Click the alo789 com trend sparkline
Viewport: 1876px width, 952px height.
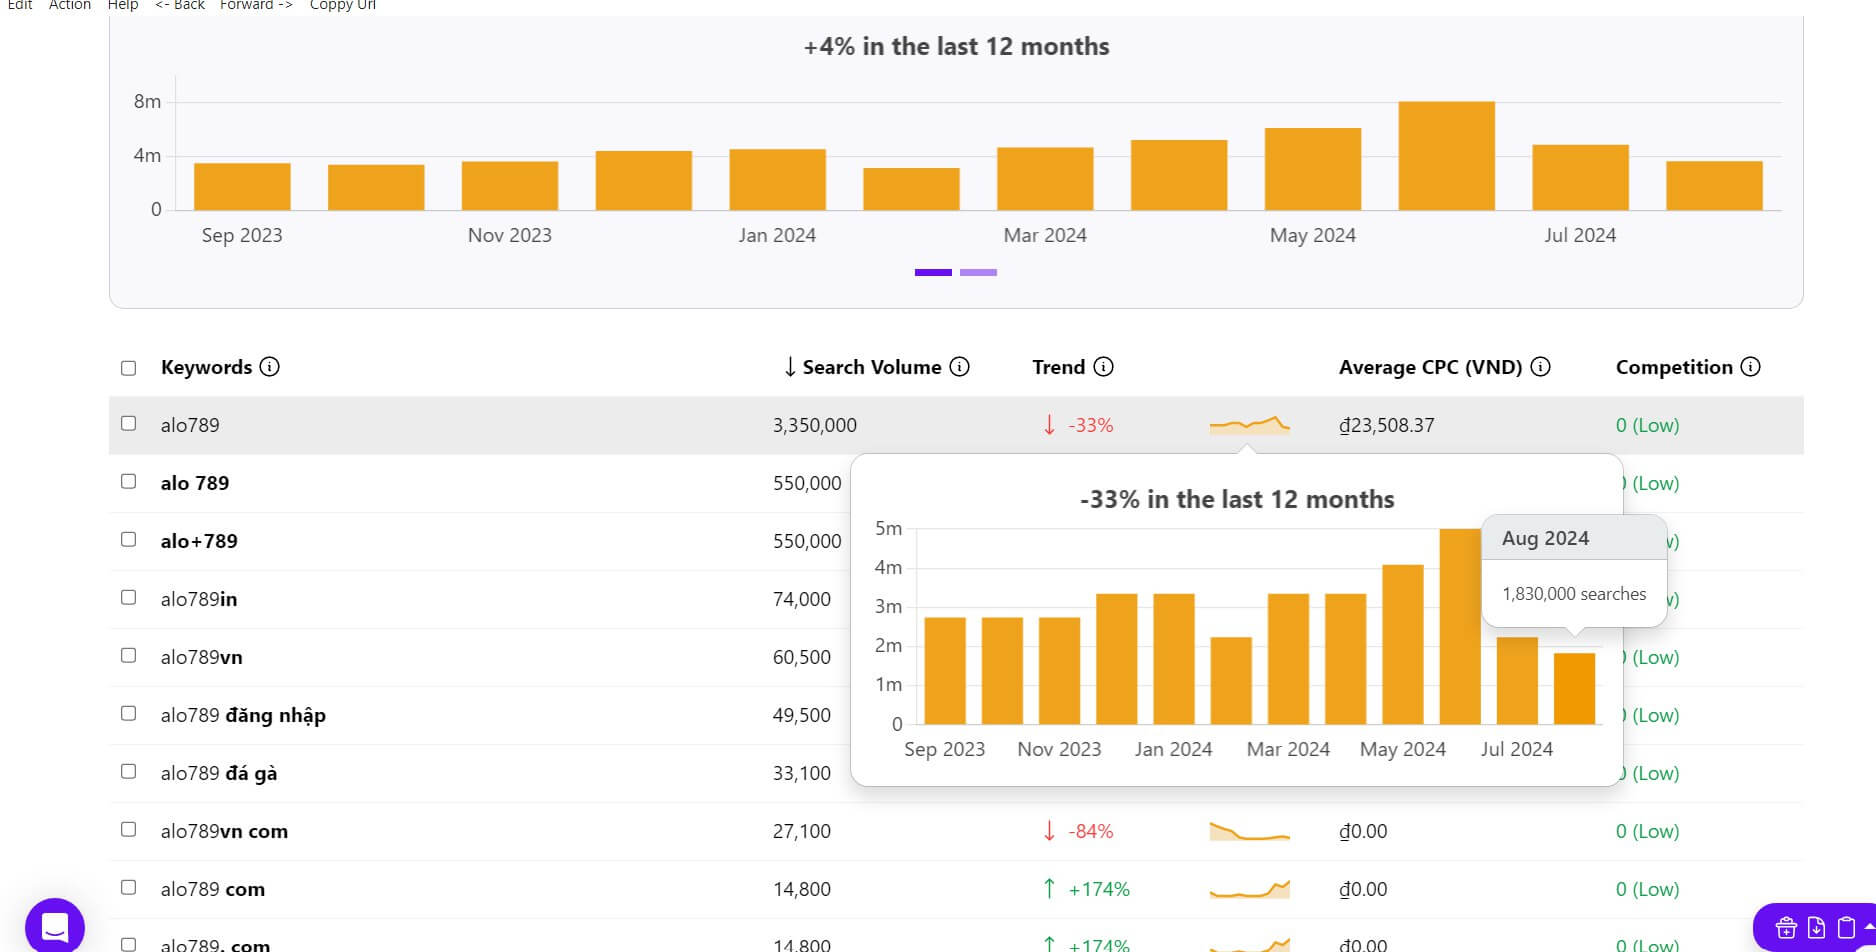point(1249,889)
